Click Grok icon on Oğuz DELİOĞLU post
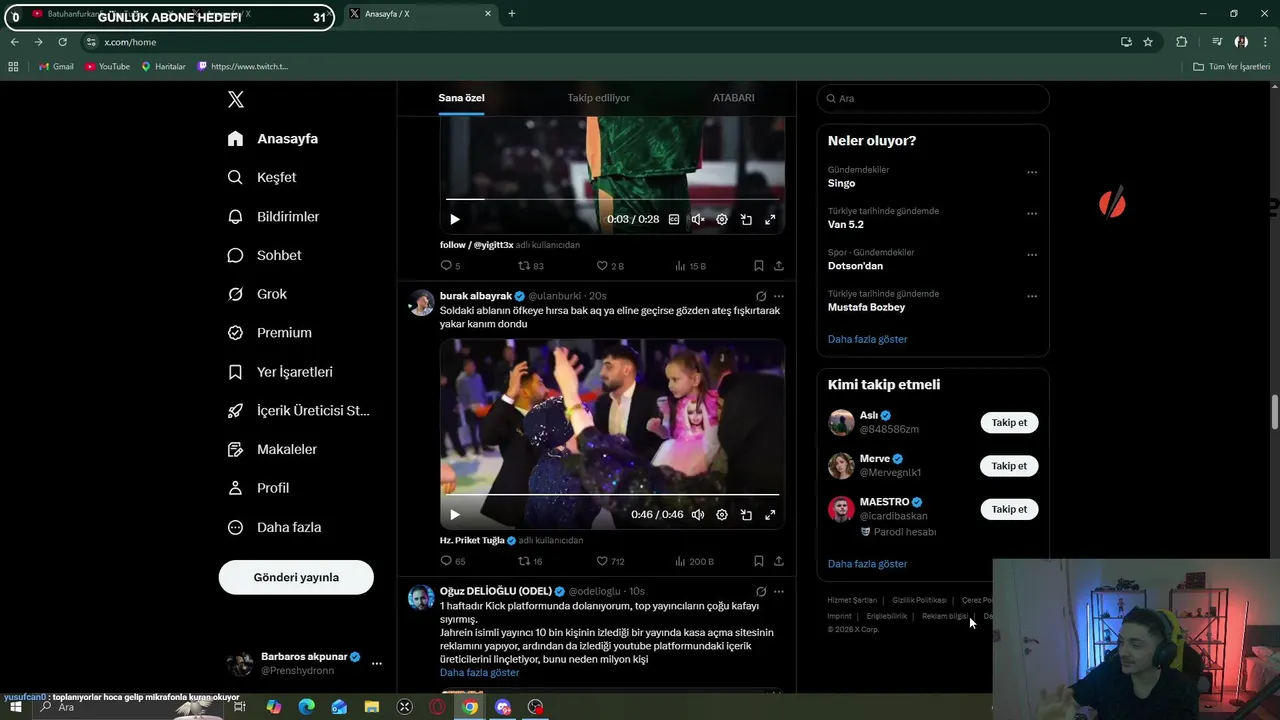1280x720 pixels. 761,591
